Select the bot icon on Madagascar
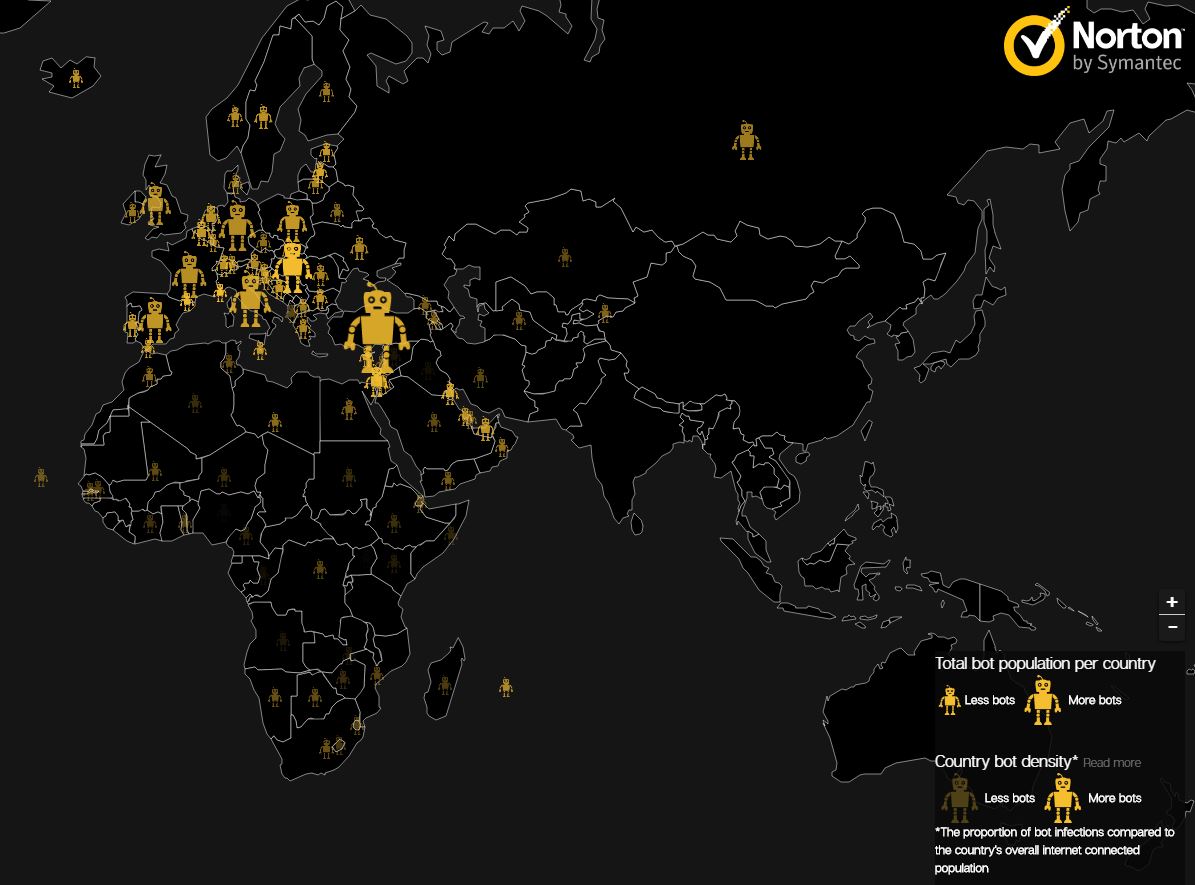This screenshot has width=1195, height=885. [444, 685]
